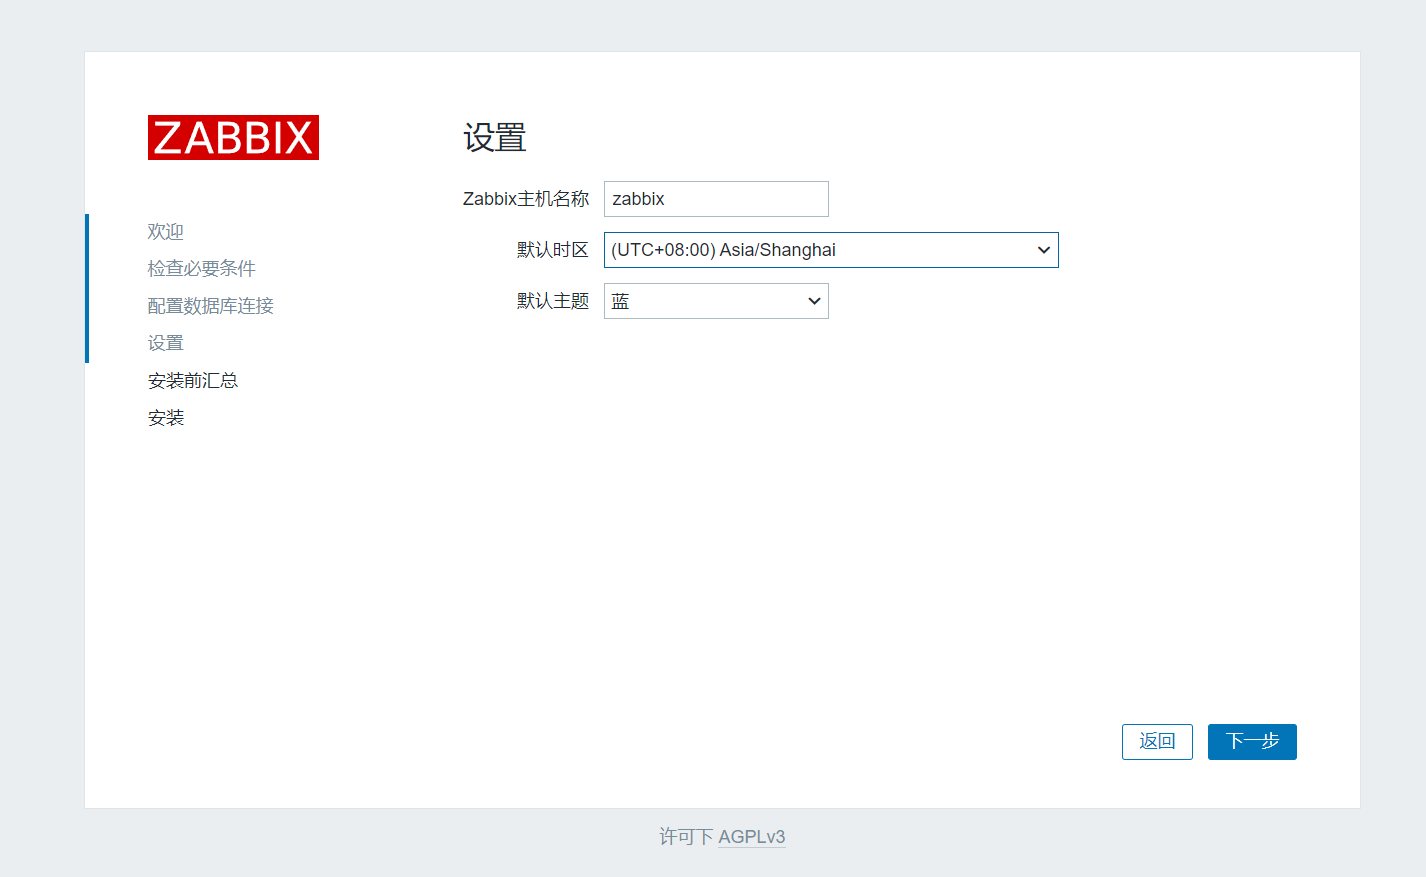Screen dimensions: 1426x877
Task: Open the default theme dropdown
Action: 716,301
